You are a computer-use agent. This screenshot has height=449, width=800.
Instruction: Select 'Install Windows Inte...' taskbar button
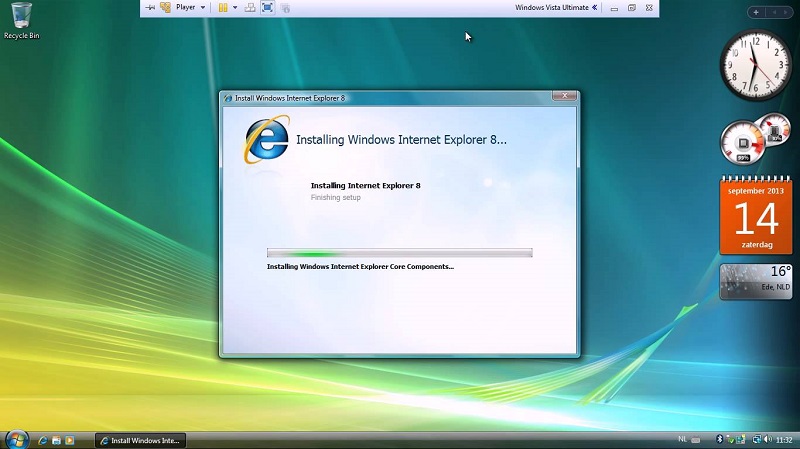click(x=140, y=440)
